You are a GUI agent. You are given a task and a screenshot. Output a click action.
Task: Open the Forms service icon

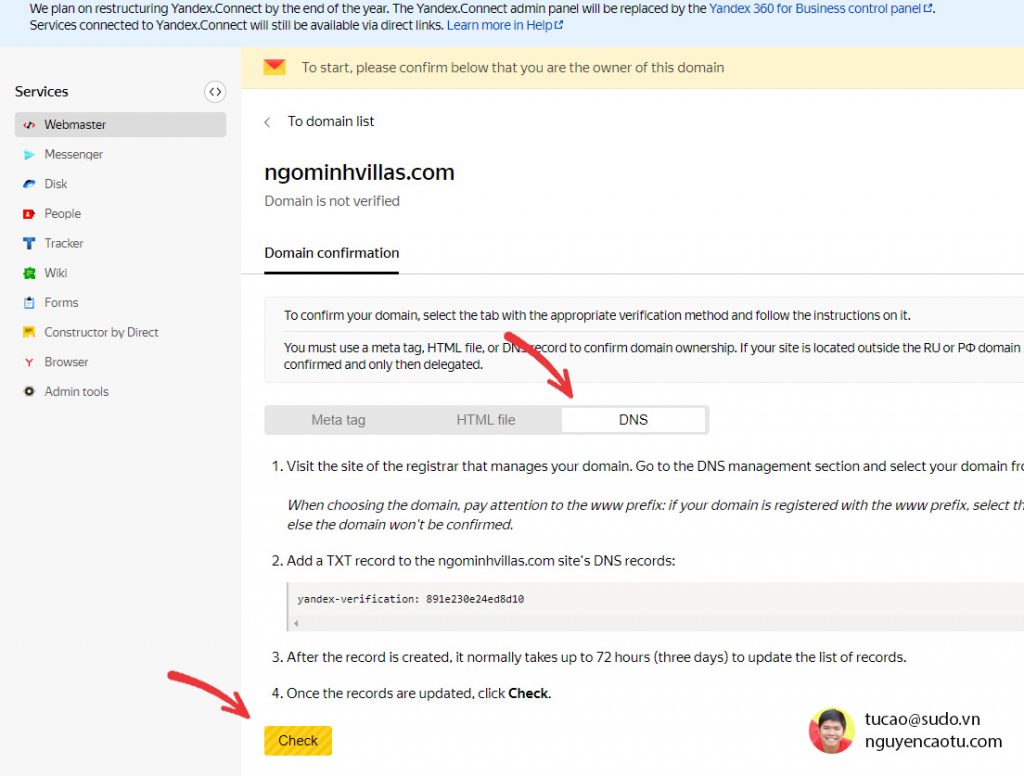coord(29,303)
